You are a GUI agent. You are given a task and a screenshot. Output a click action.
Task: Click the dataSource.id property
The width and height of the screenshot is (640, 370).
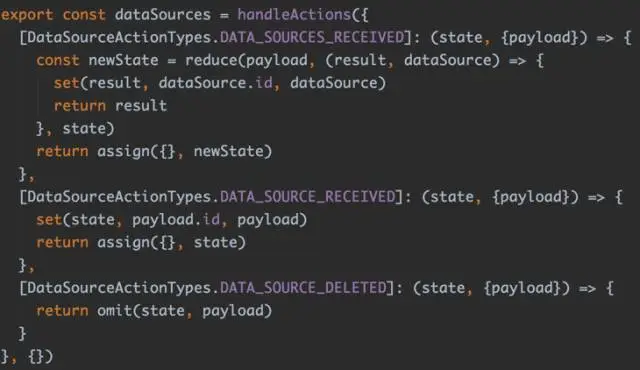tap(215, 83)
